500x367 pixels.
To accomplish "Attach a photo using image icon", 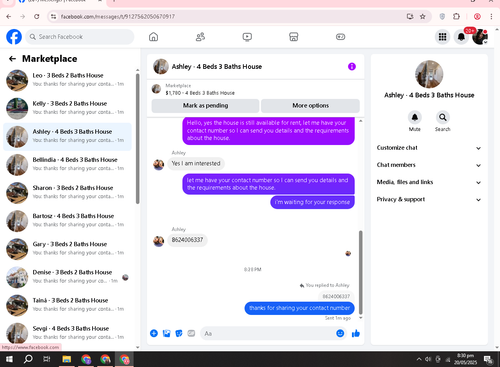I will coord(166,333).
